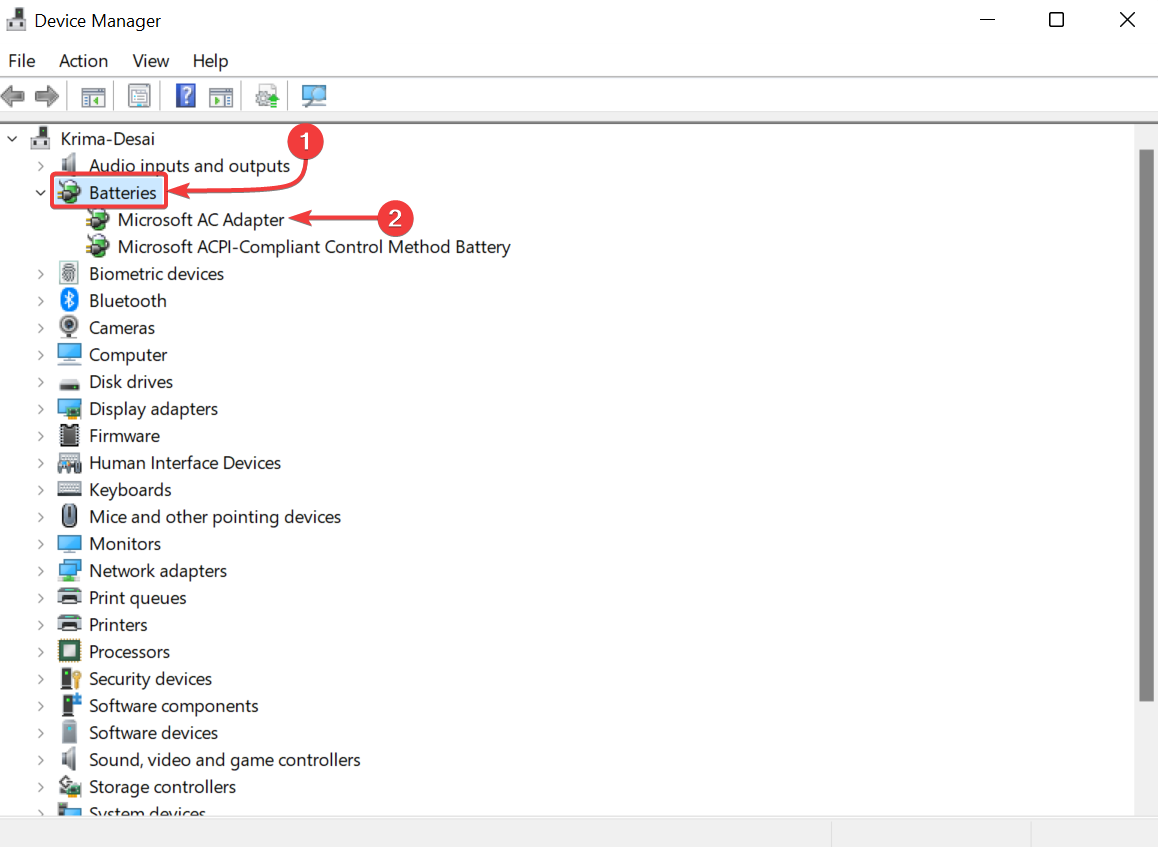1158x847 pixels.
Task: Click the Properties toolbar icon
Action: click(x=139, y=96)
